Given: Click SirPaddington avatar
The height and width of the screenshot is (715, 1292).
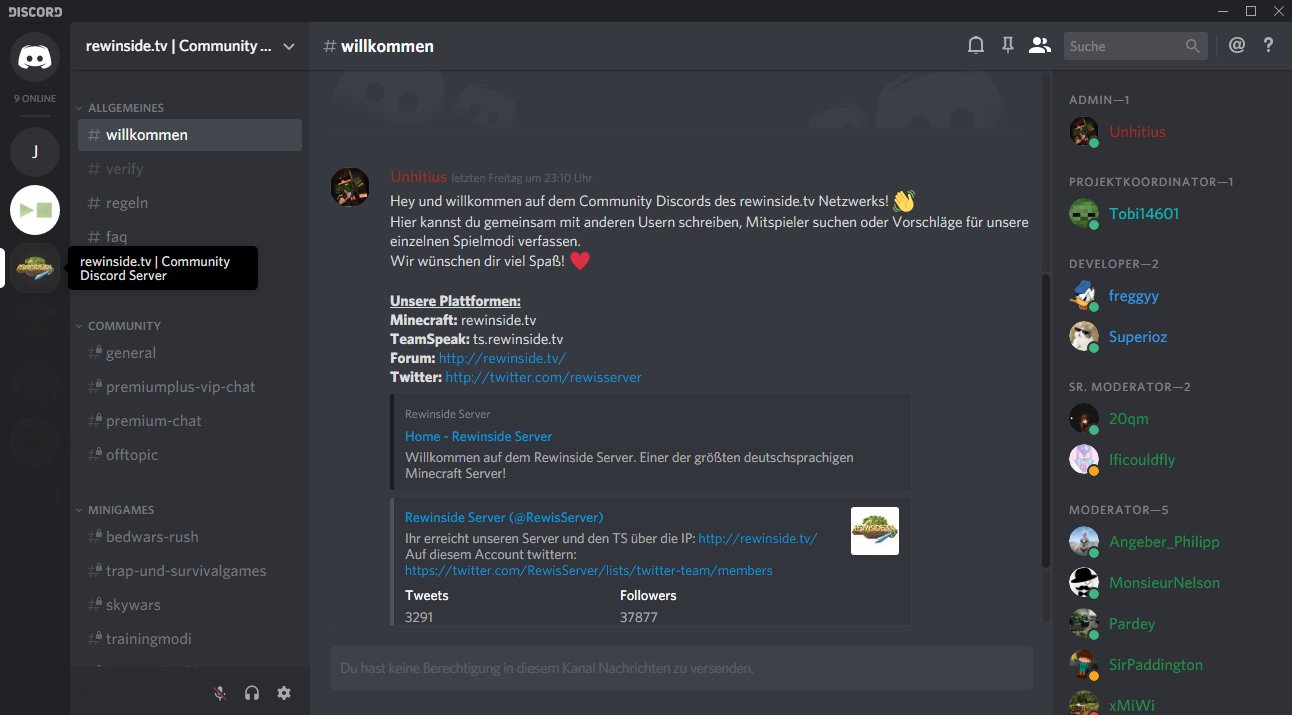Looking at the screenshot, I should [1084, 664].
